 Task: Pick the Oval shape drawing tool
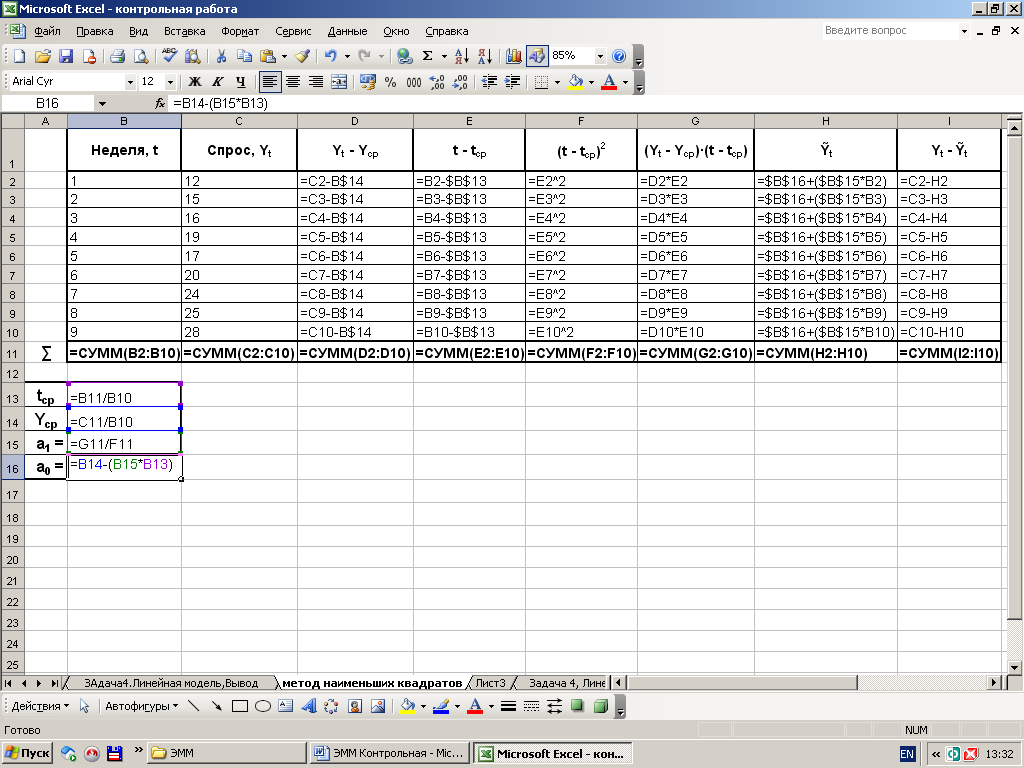[263, 706]
